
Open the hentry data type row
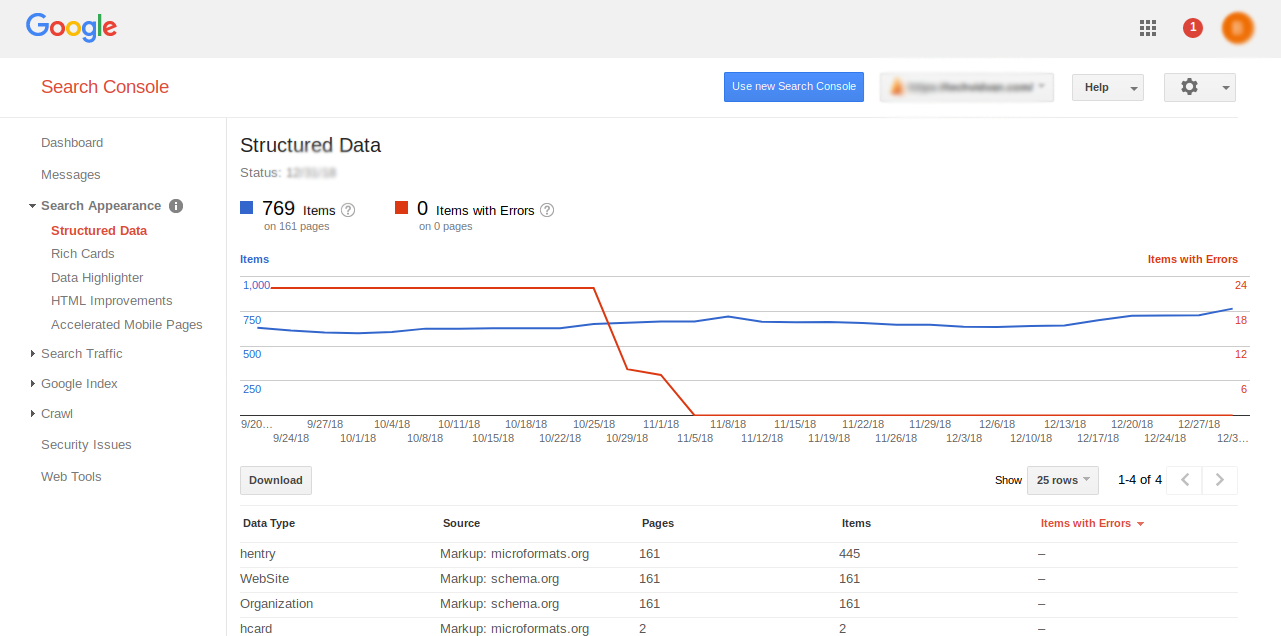pyautogui.click(x=256, y=554)
